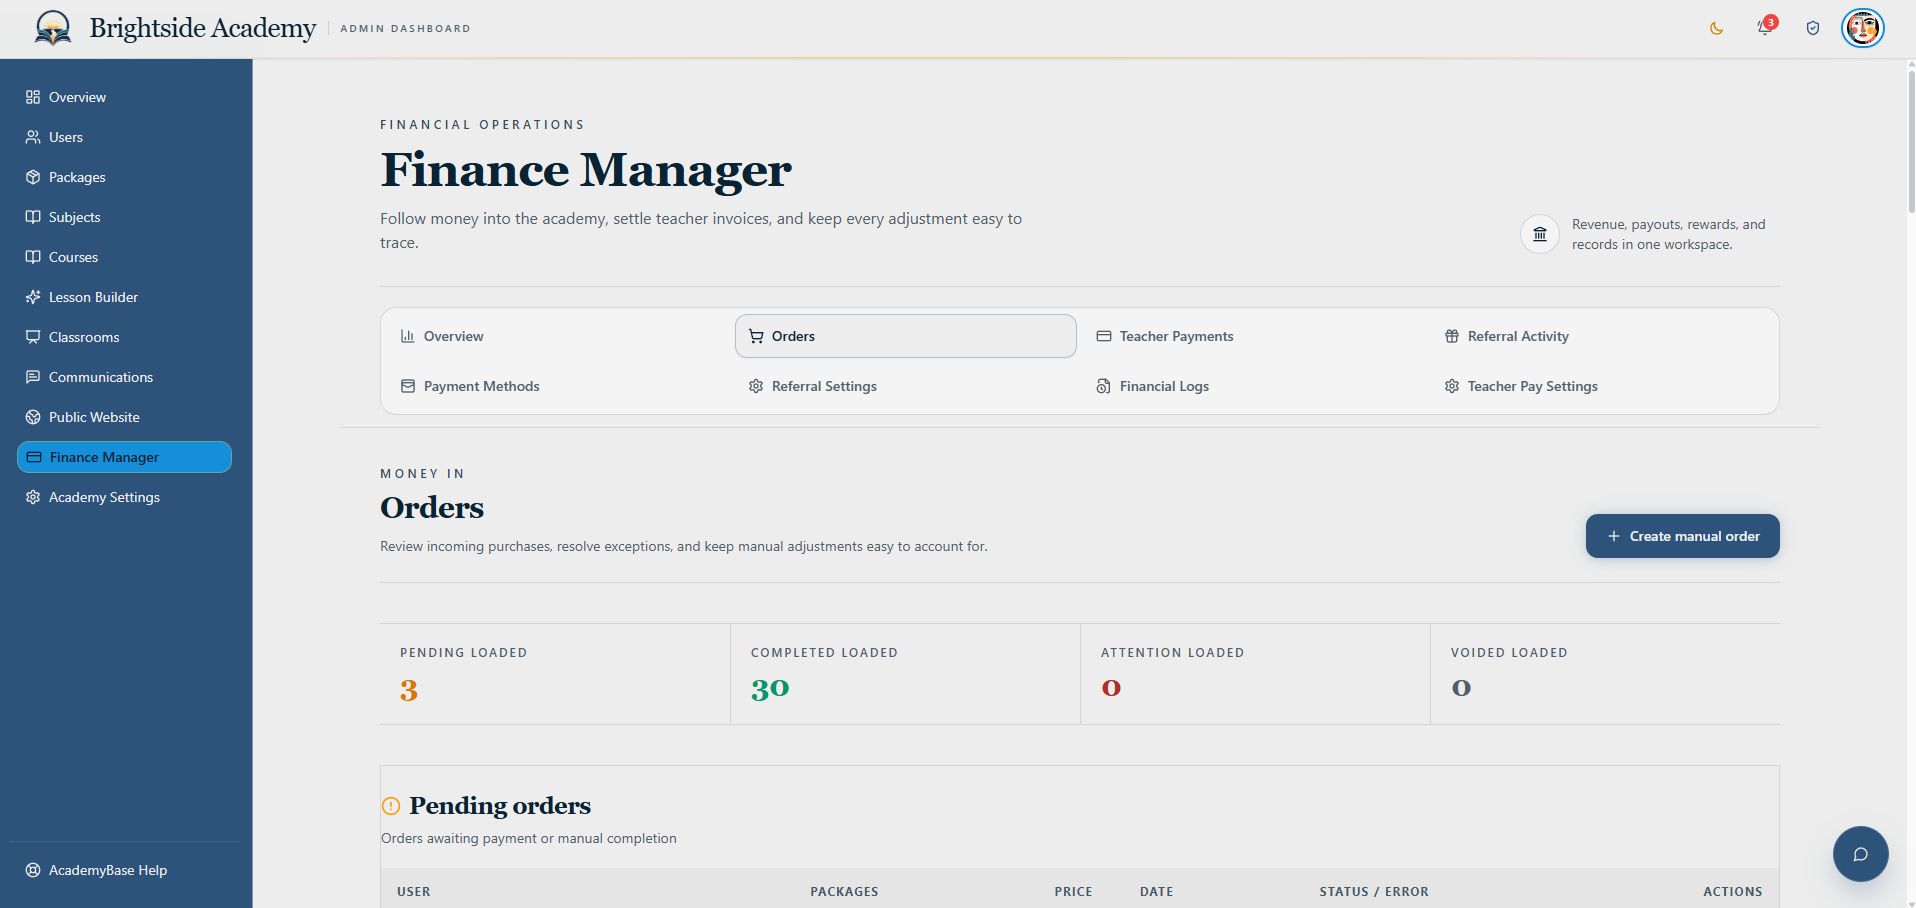Screen dimensions: 1916x908
Task: Open Teacher Pay Settings tab
Action: click(1602, 386)
